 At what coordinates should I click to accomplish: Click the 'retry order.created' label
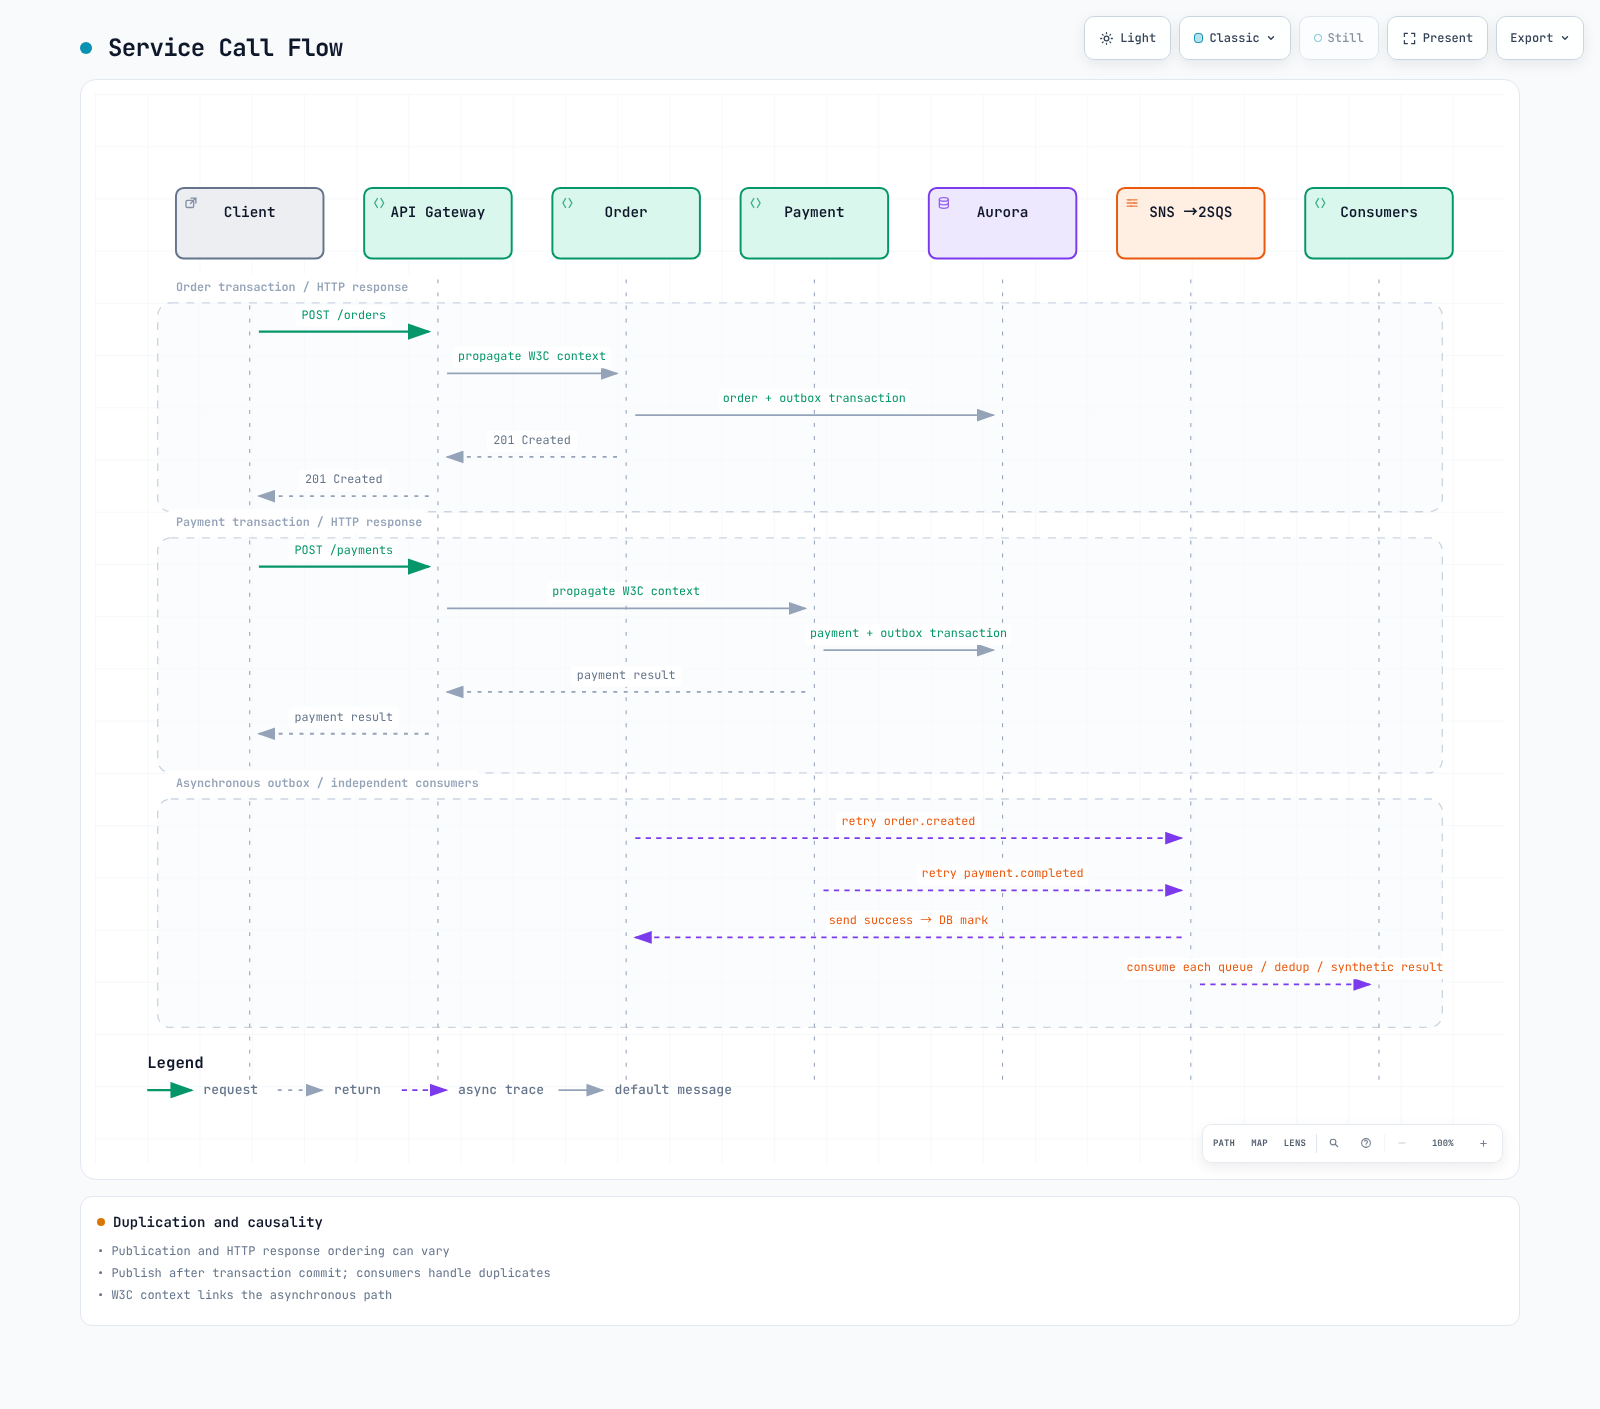[908, 821]
